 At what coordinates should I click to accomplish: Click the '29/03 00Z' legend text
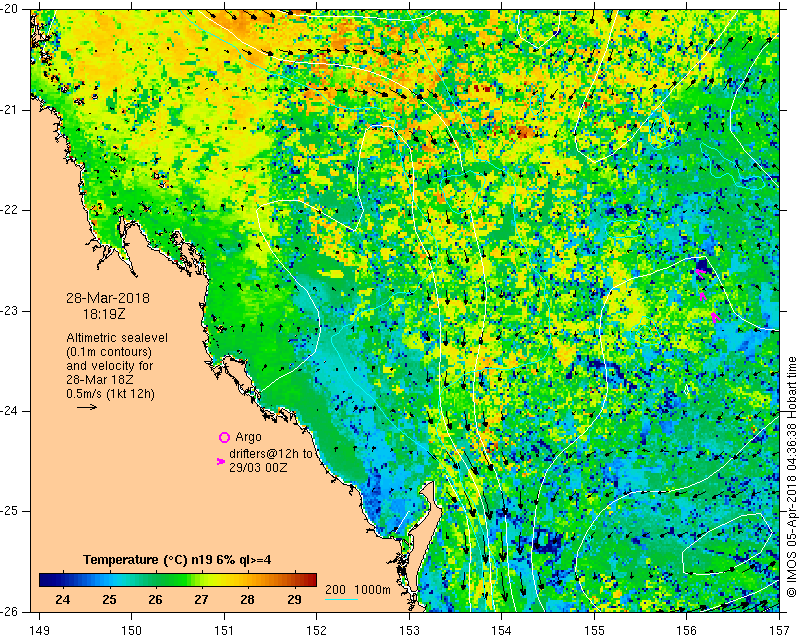click(258, 467)
